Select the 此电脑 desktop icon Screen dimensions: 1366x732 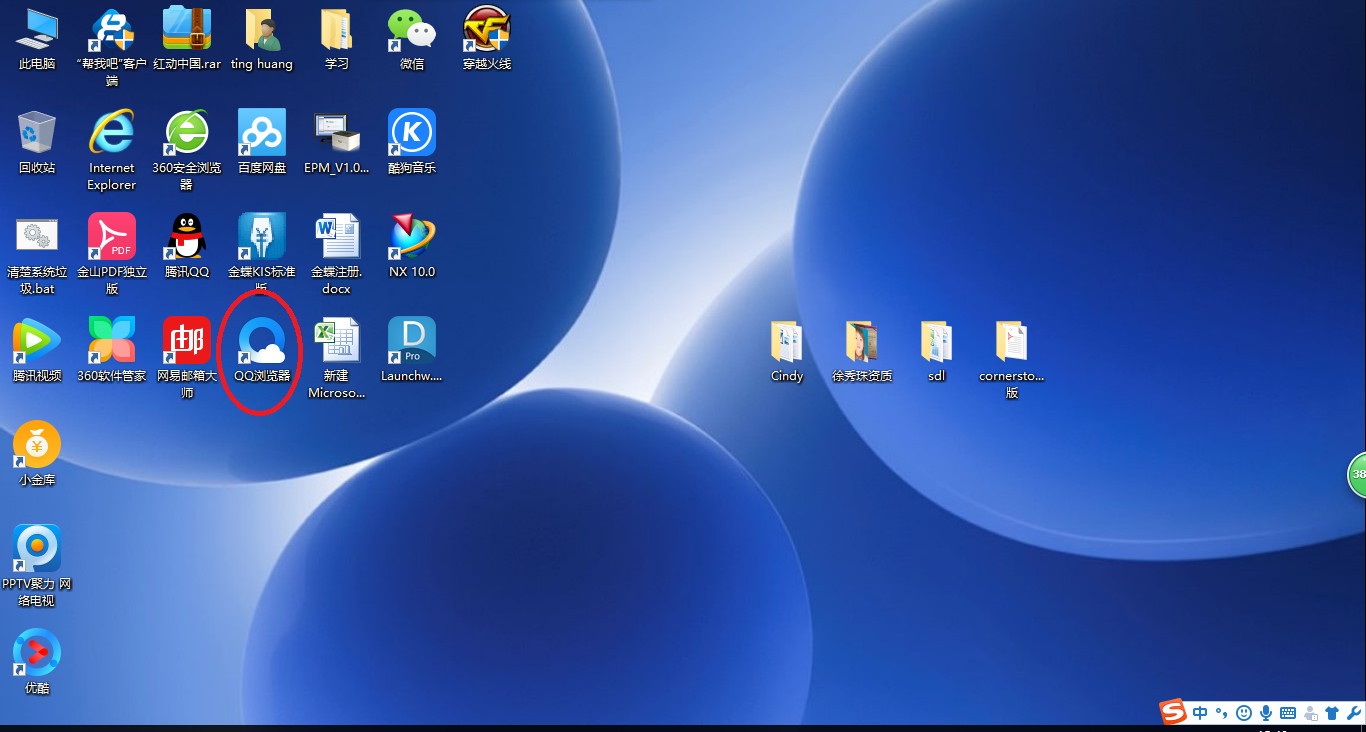point(37,39)
